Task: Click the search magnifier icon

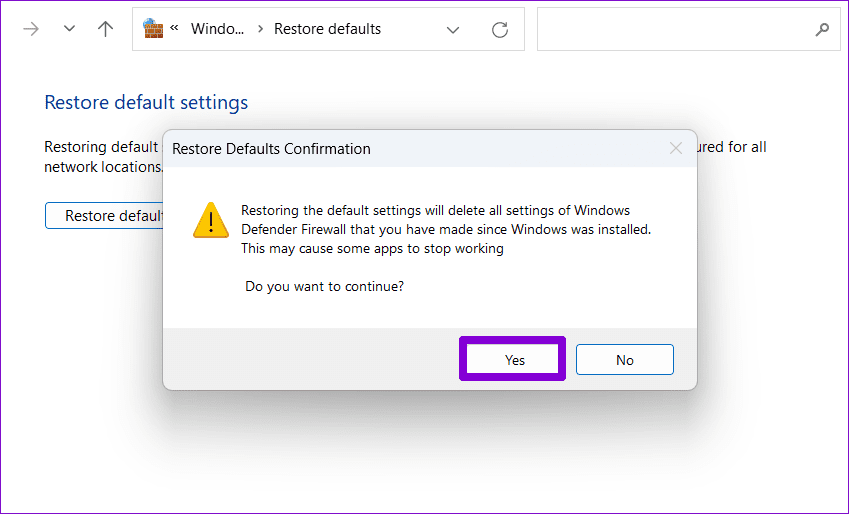Action: 822,29
